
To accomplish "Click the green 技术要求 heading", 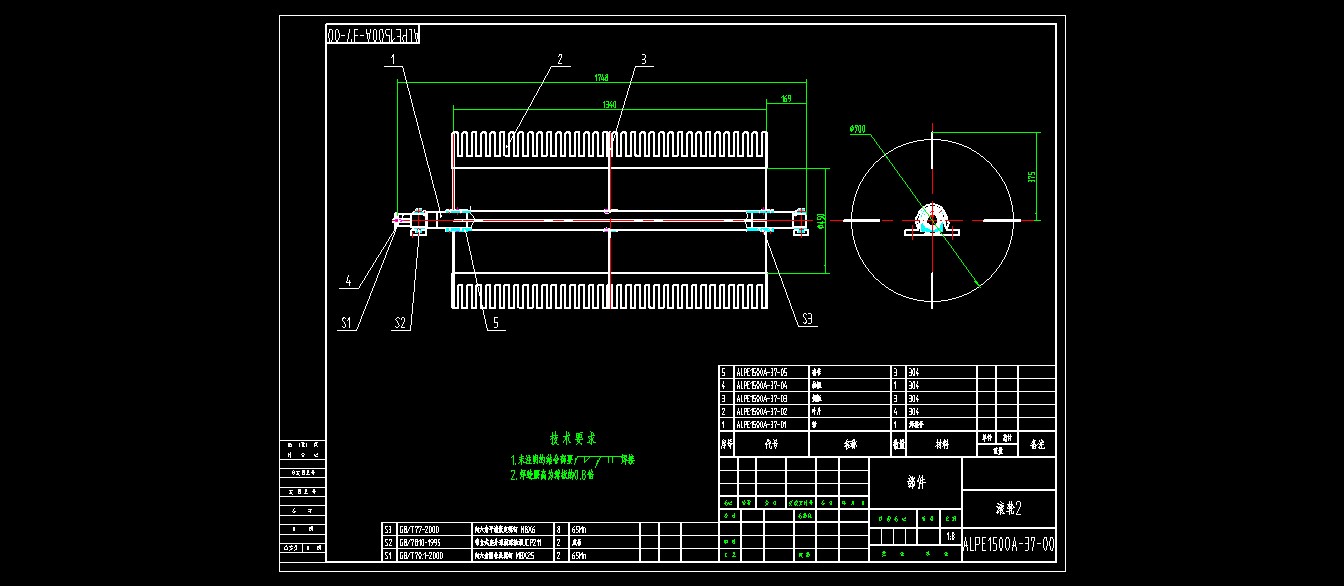I will [573, 438].
